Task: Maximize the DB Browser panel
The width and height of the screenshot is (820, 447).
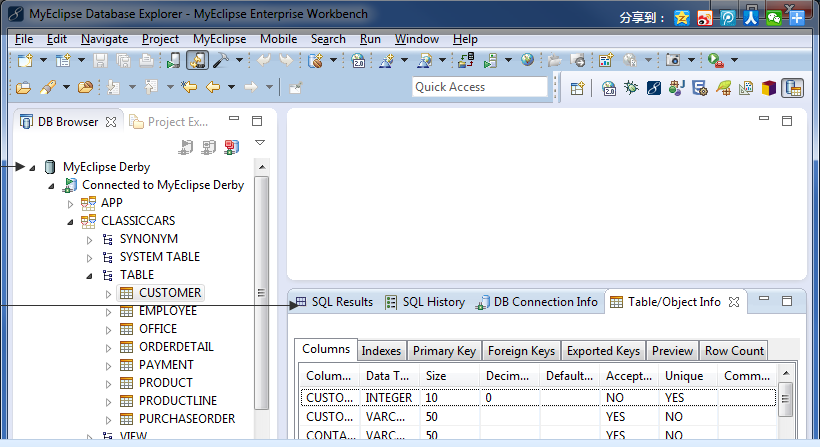Action: point(257,121)
